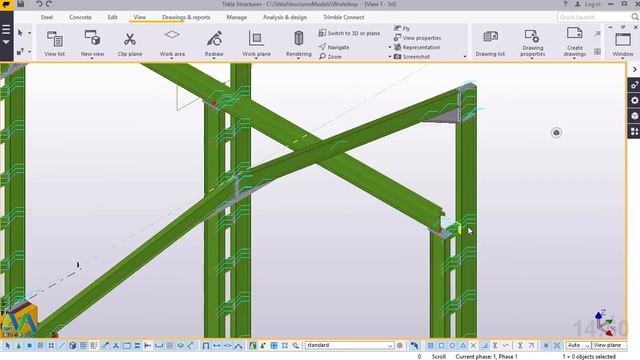Toggle snap to end points switch

pyautogui.click(x=441, y=345)
